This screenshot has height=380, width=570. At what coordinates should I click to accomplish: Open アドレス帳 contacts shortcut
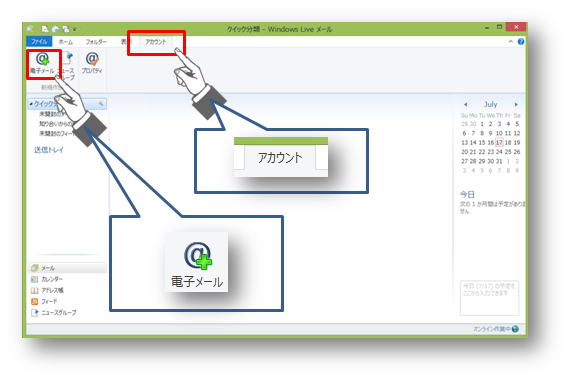point(47,290)
